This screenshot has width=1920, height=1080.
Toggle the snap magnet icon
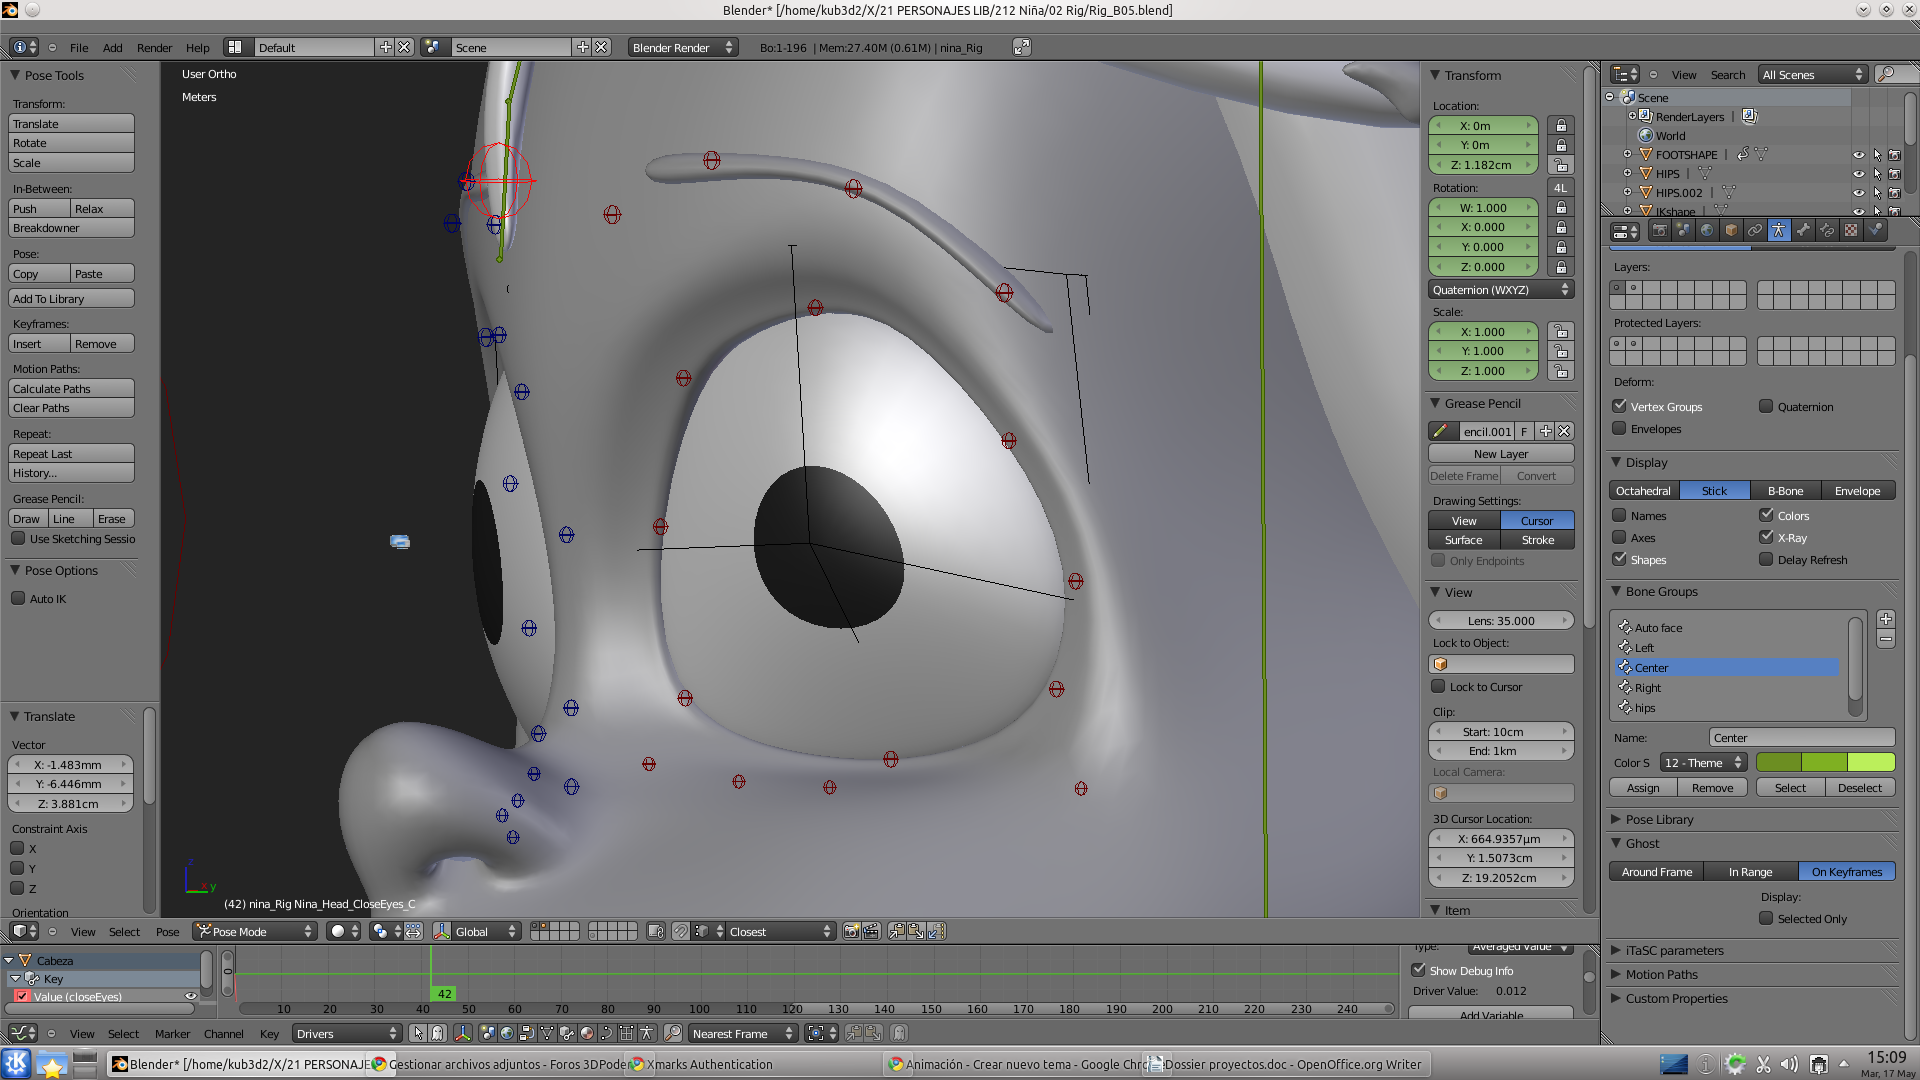[x=681, y=931]
